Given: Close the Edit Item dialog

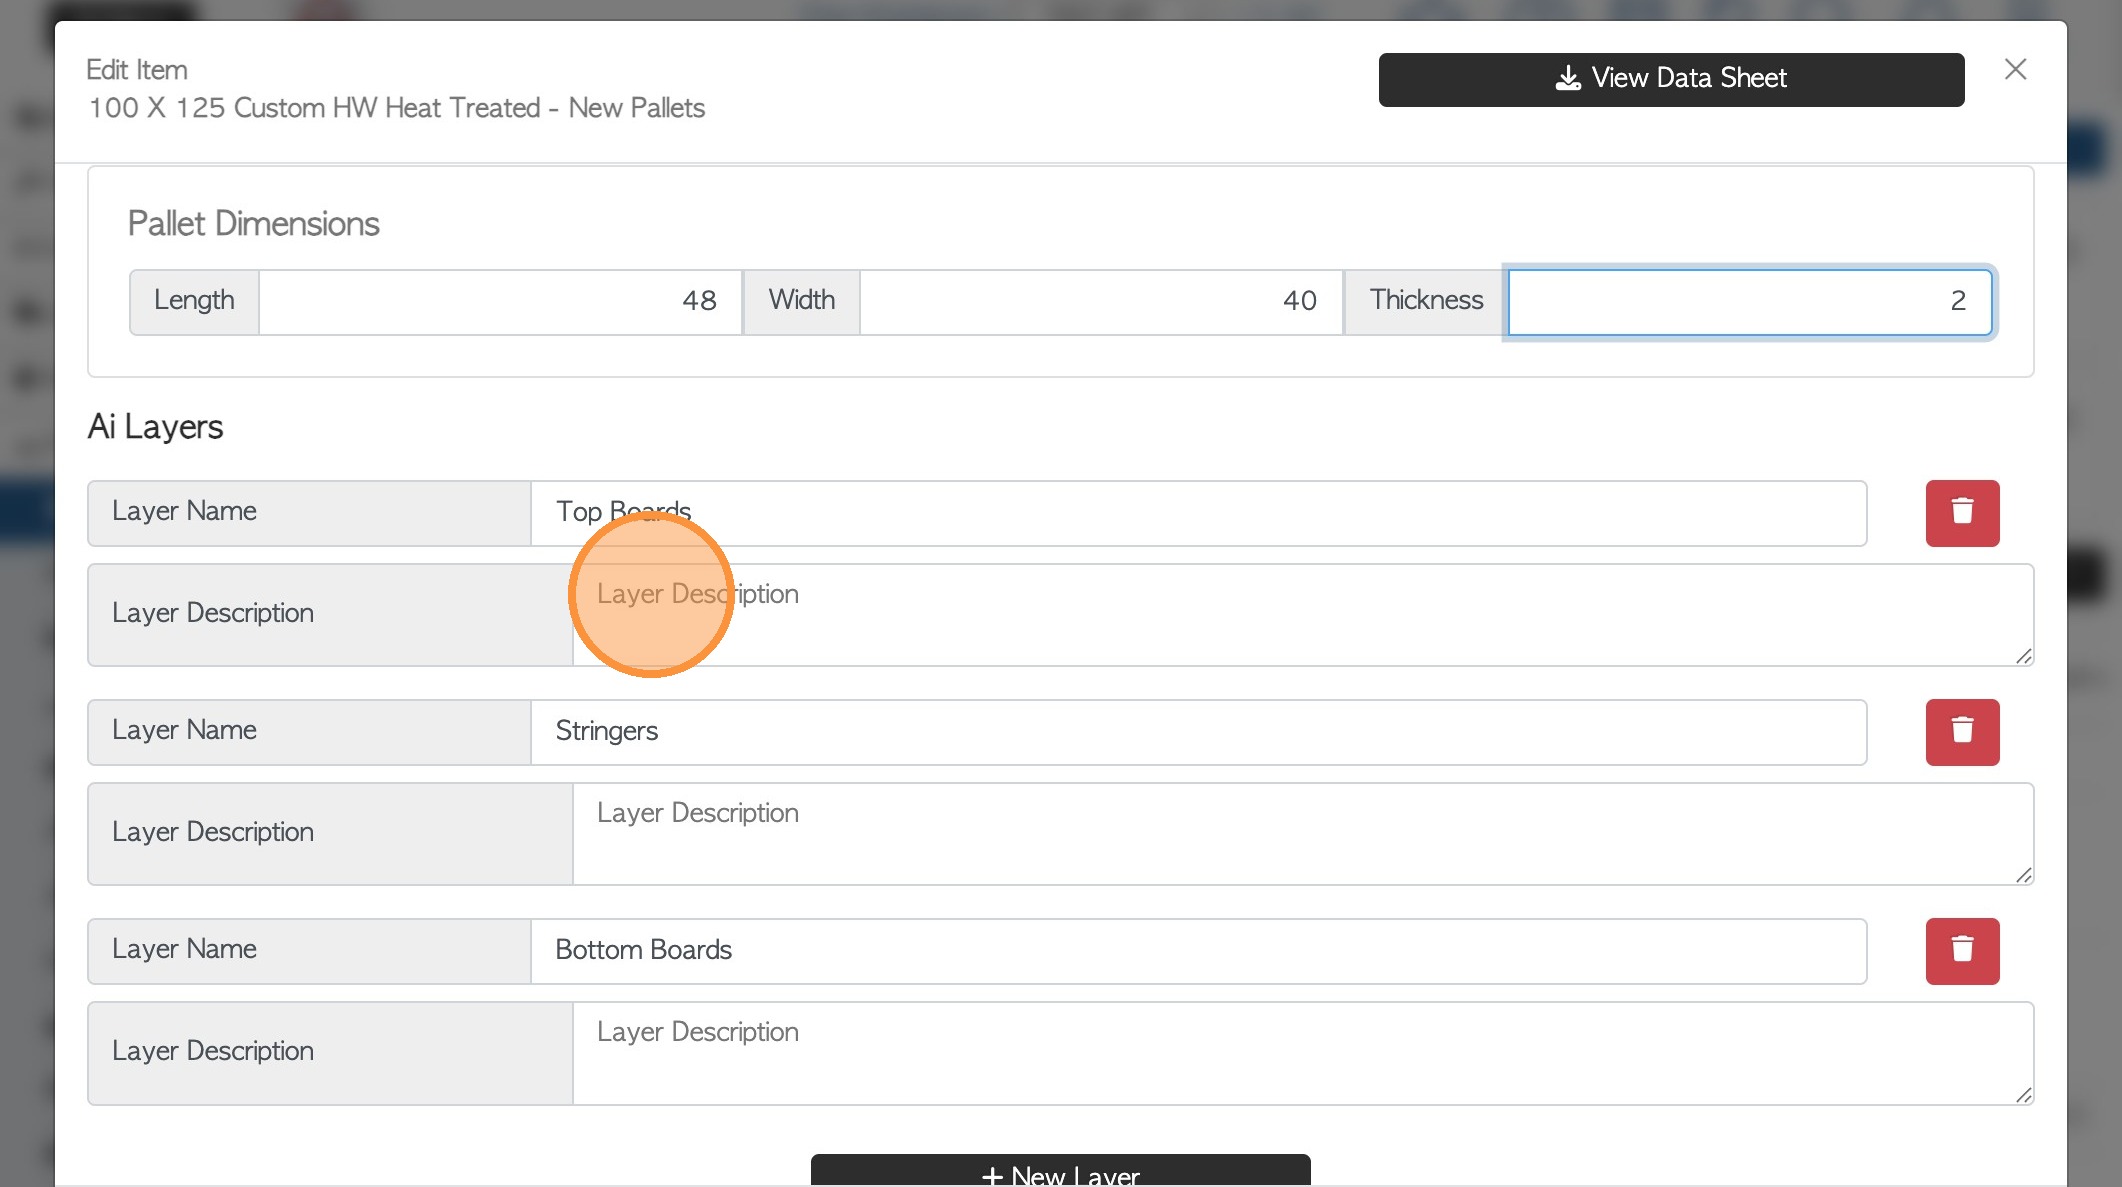Looking at the screenshot, I should [x=2015, y=69].
